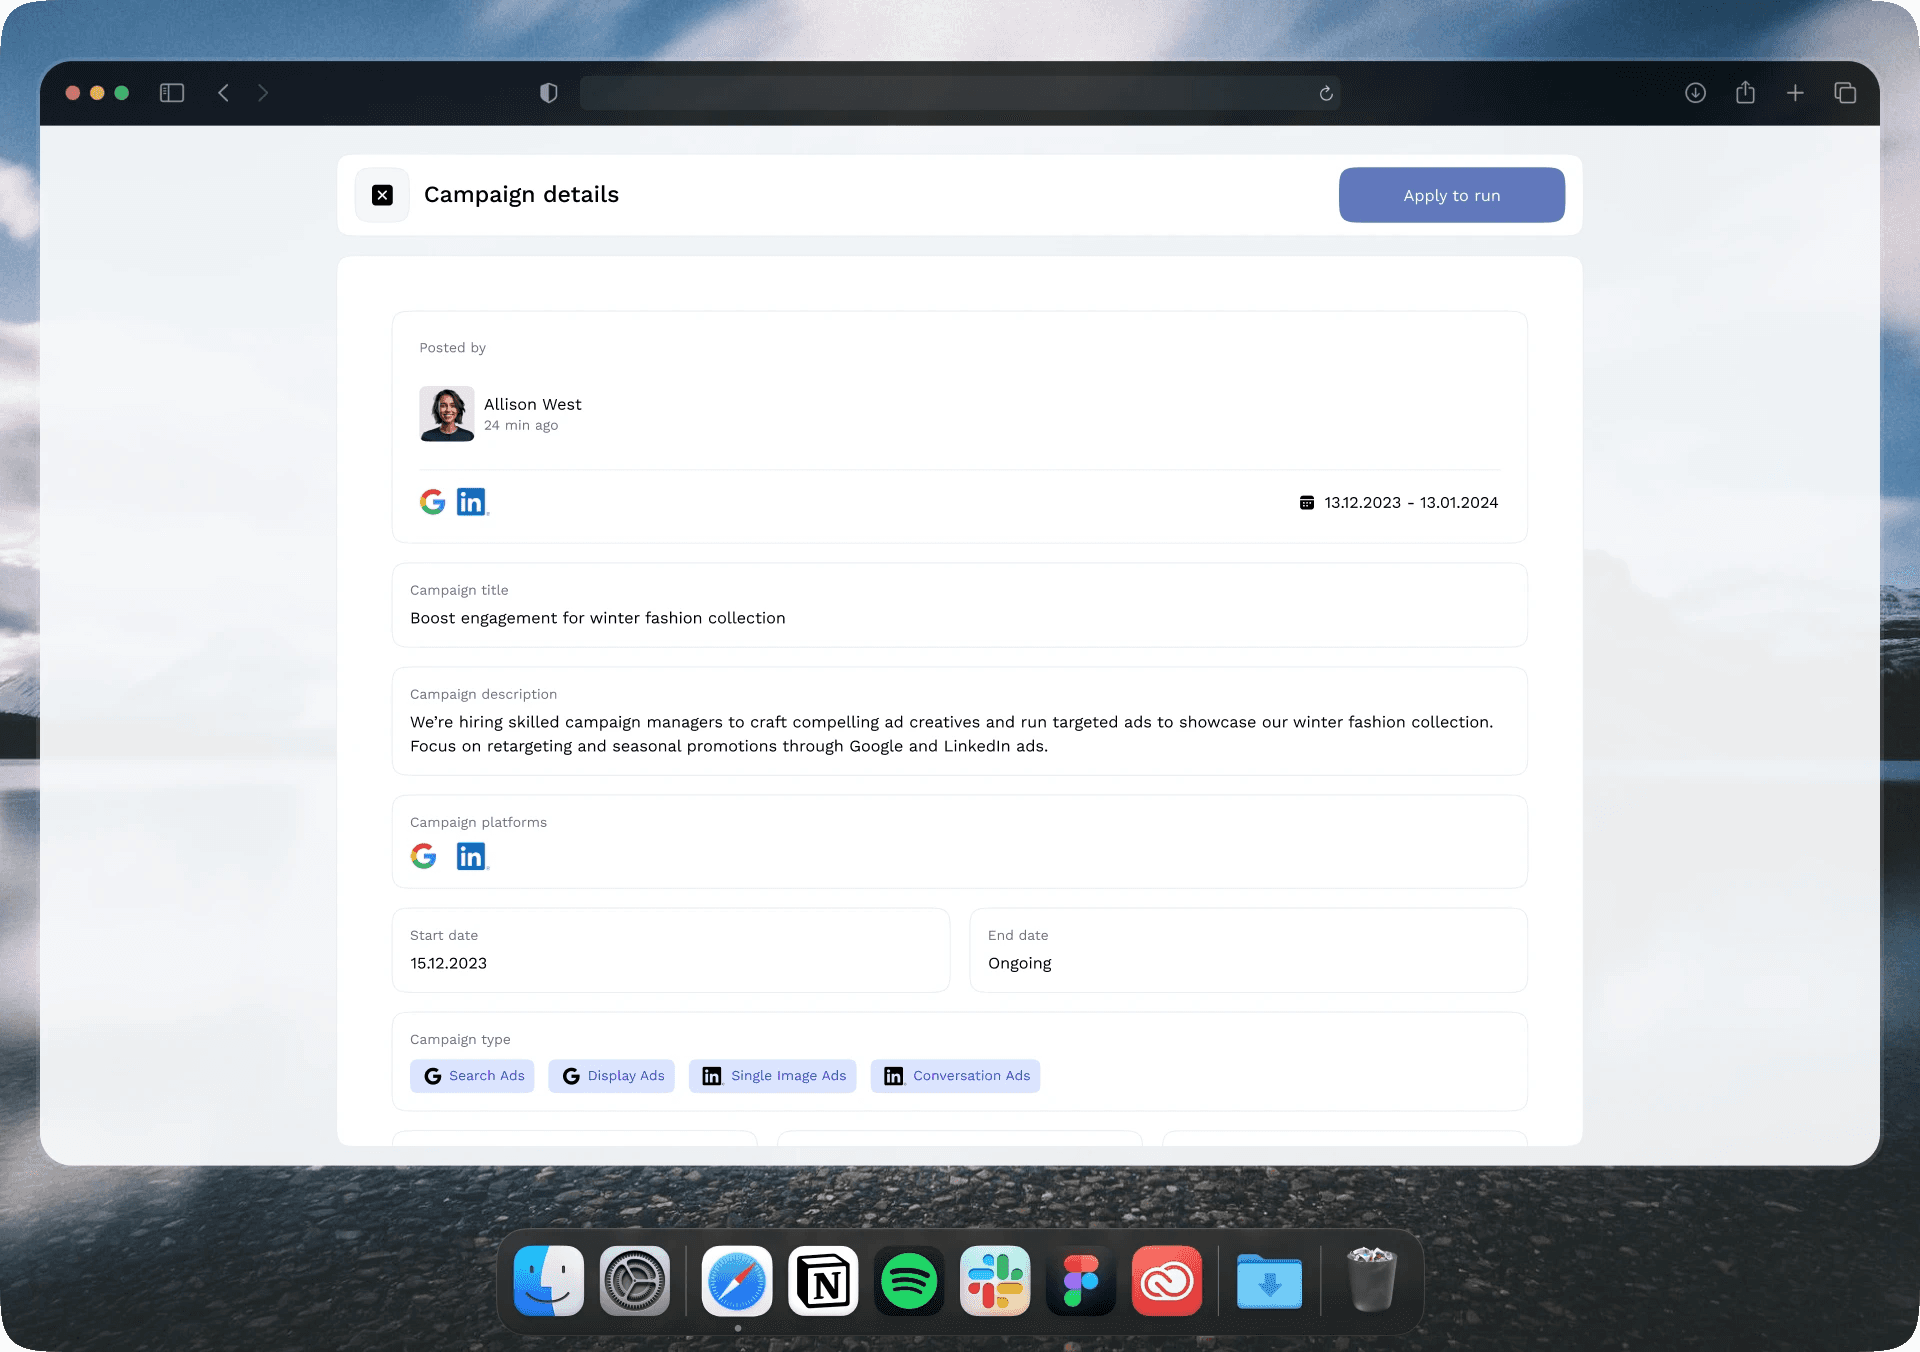
Task: Select the Display Ads tag
Action: 611,1076
